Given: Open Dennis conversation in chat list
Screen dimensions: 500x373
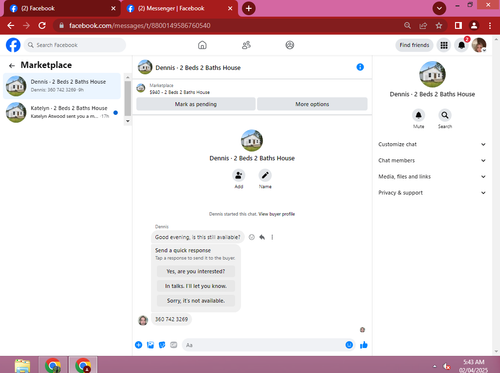Looking at the screenshot, I should (62, 86).
